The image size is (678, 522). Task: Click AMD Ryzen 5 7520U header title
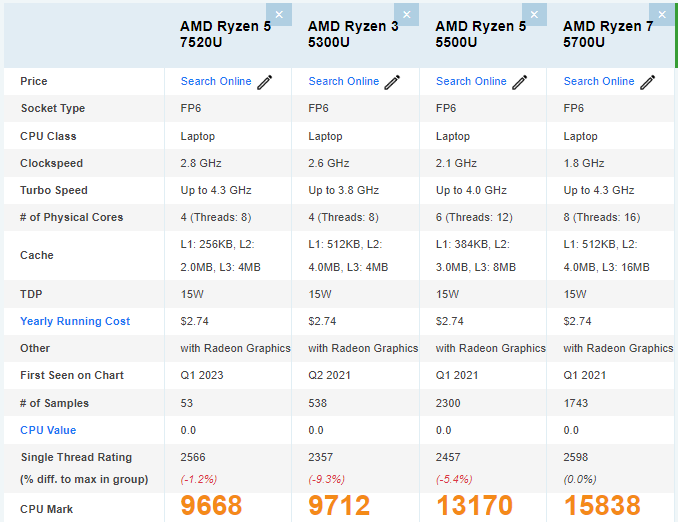[225, 34]
